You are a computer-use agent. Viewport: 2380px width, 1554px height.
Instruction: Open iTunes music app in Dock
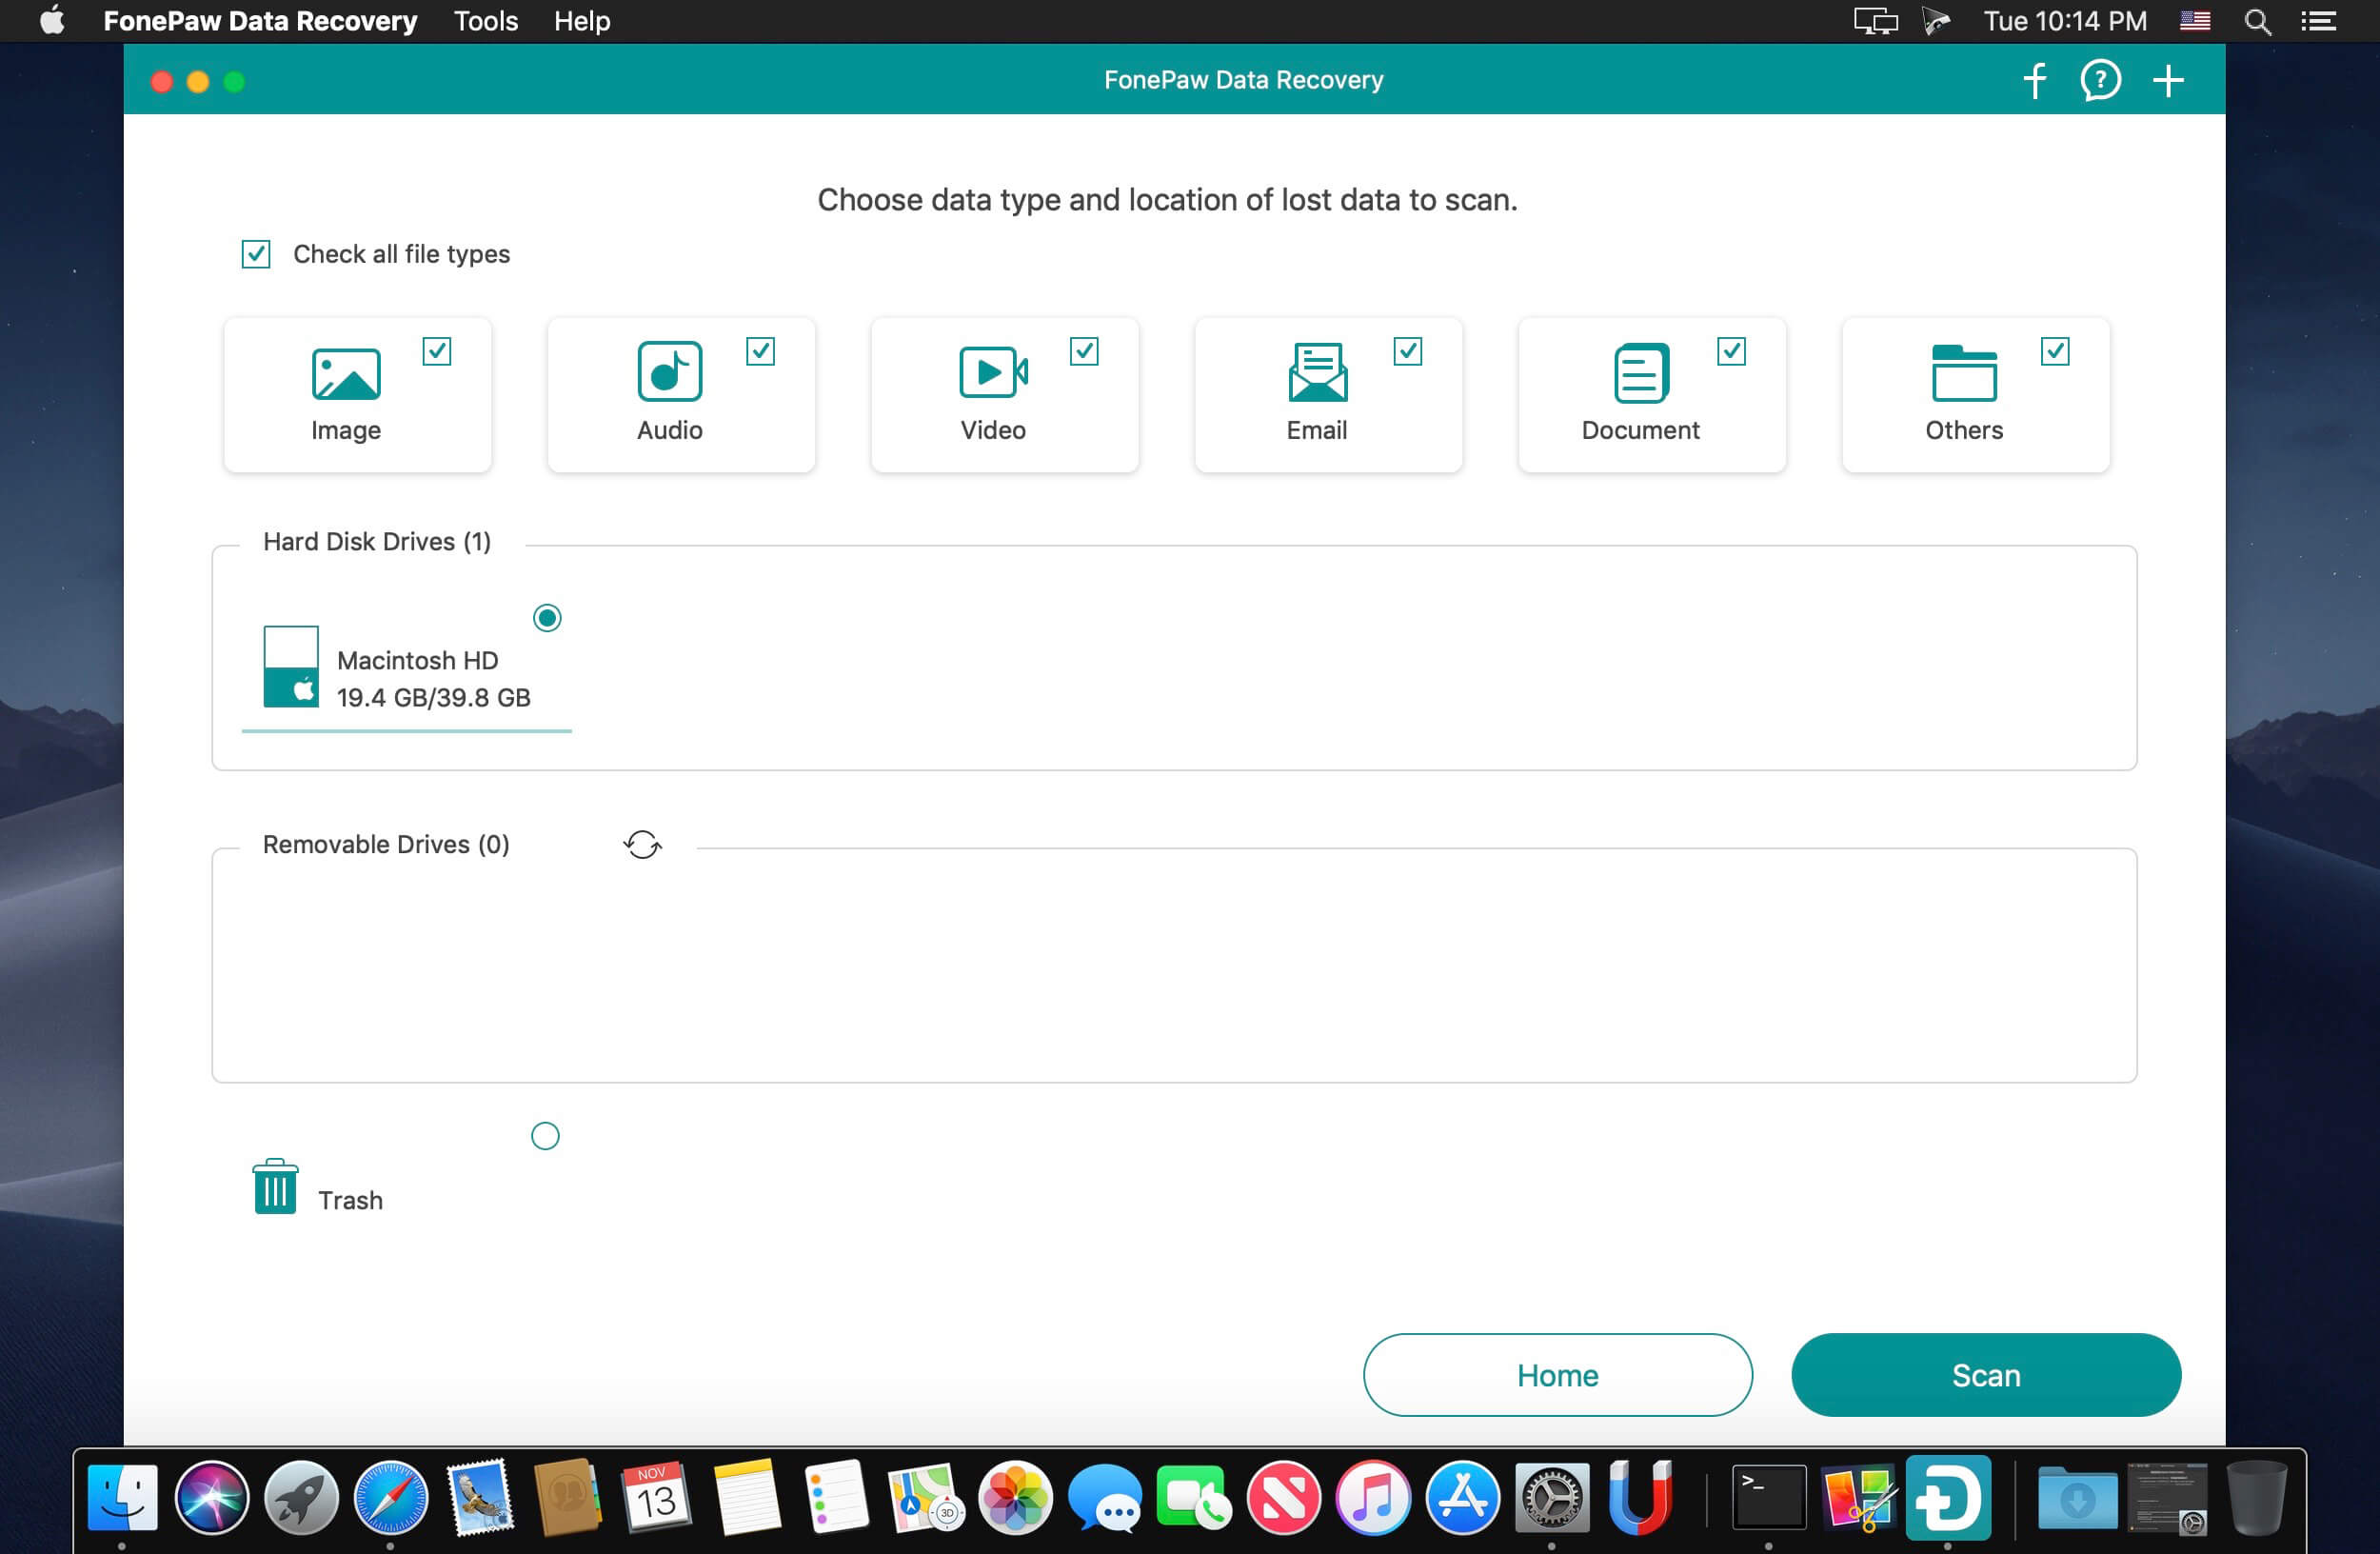[1373, 1498]
